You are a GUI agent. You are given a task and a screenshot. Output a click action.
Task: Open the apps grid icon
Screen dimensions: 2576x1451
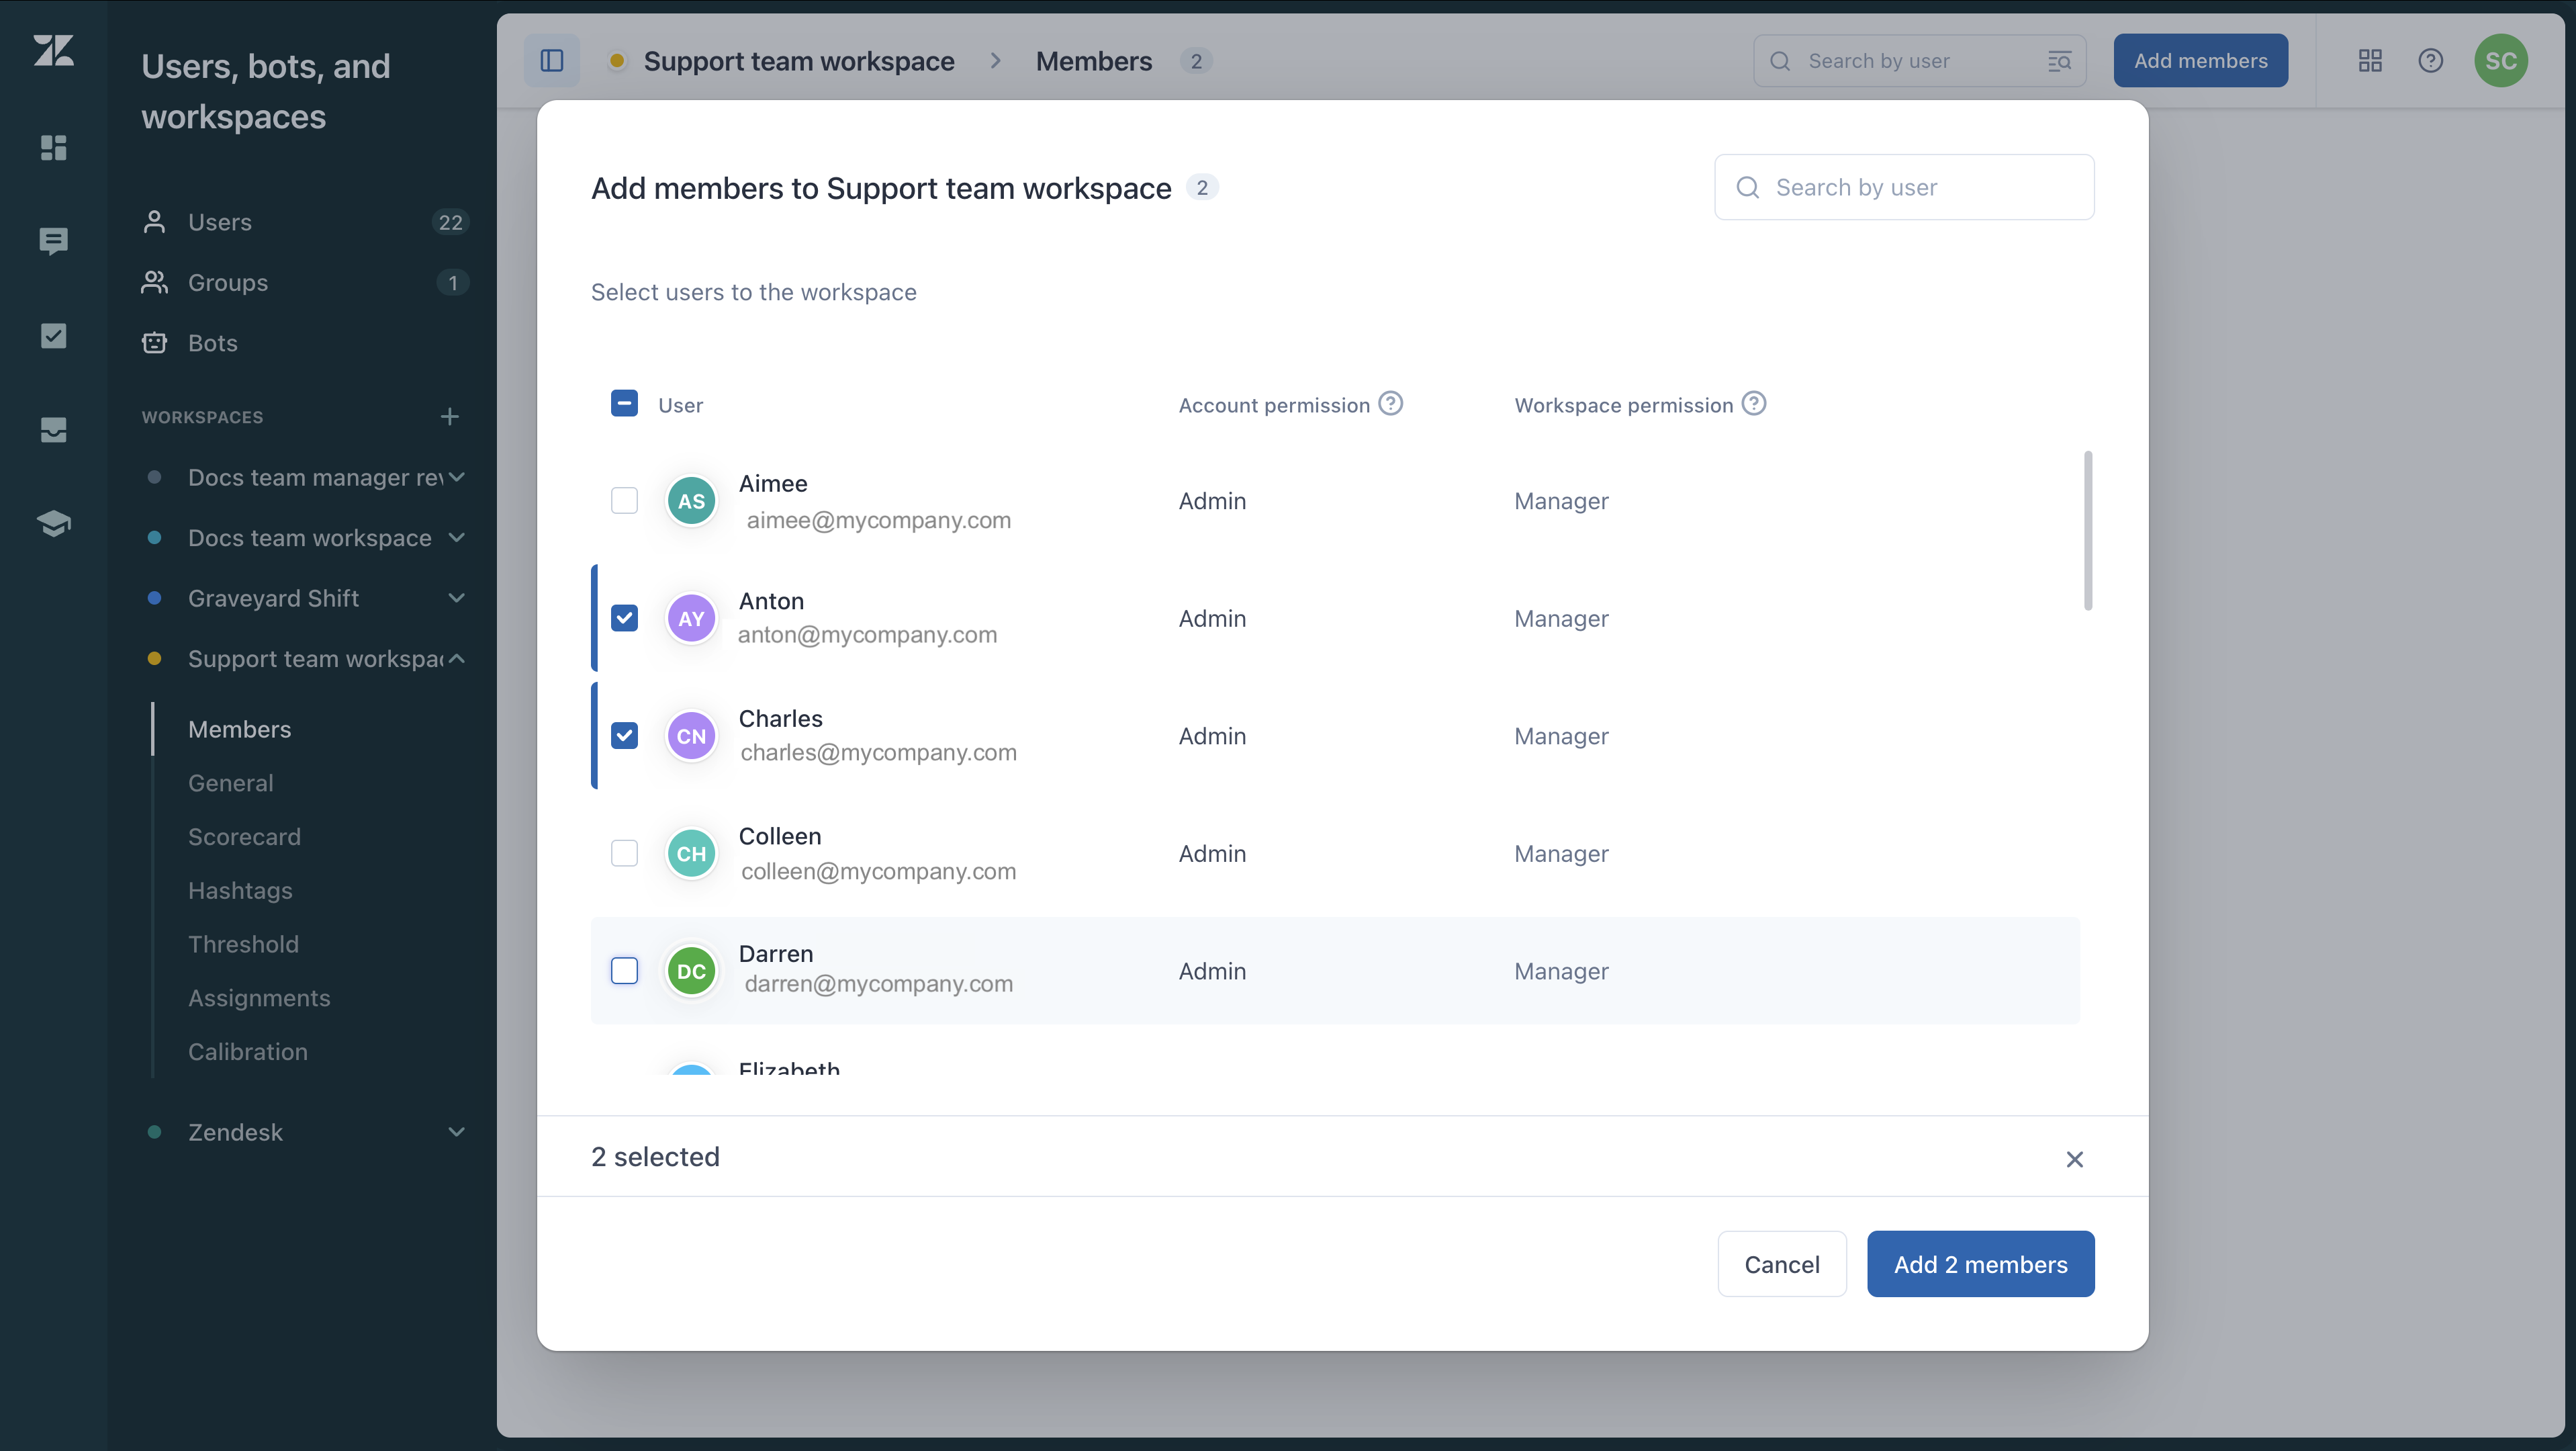pyautogui.click(x=2370, y=61)
